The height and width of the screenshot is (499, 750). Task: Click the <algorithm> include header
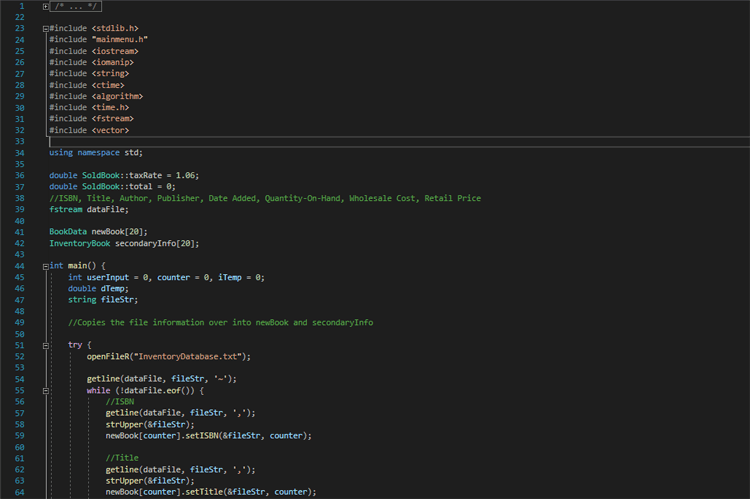117,96
